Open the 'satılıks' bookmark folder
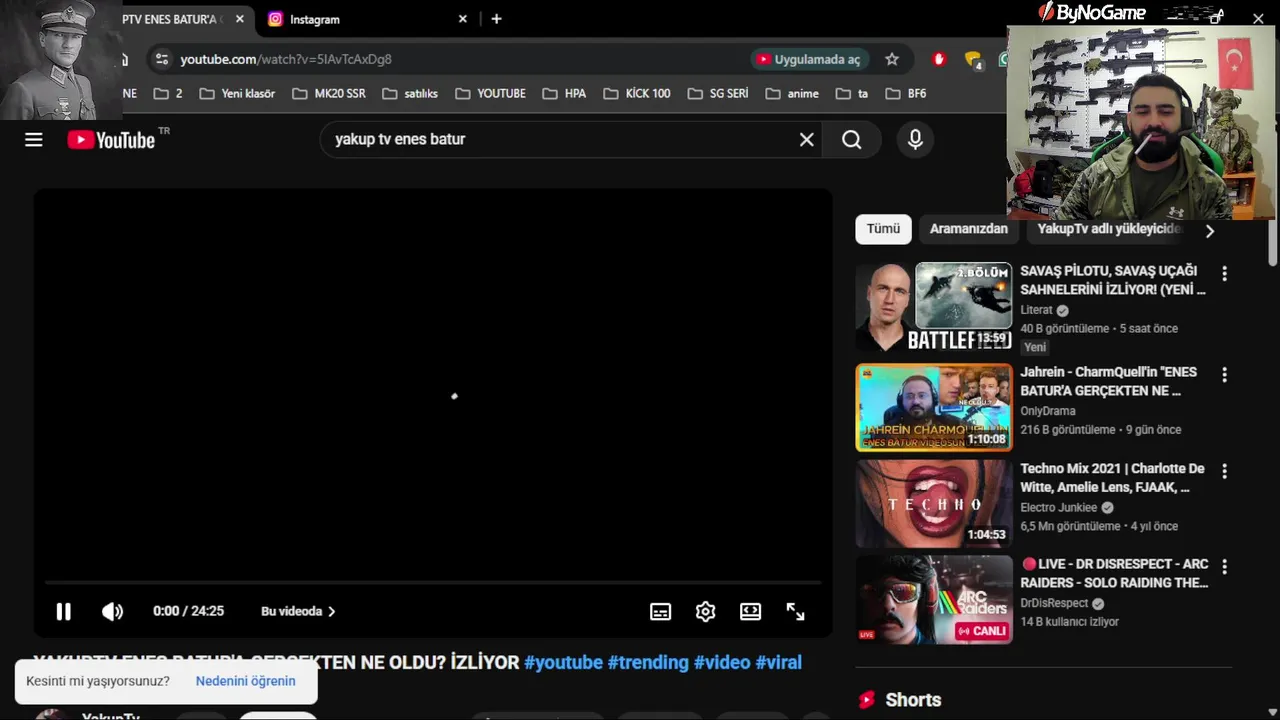Image resolution: width=1280 pixels, height=720 pixels. click(410, 93)
